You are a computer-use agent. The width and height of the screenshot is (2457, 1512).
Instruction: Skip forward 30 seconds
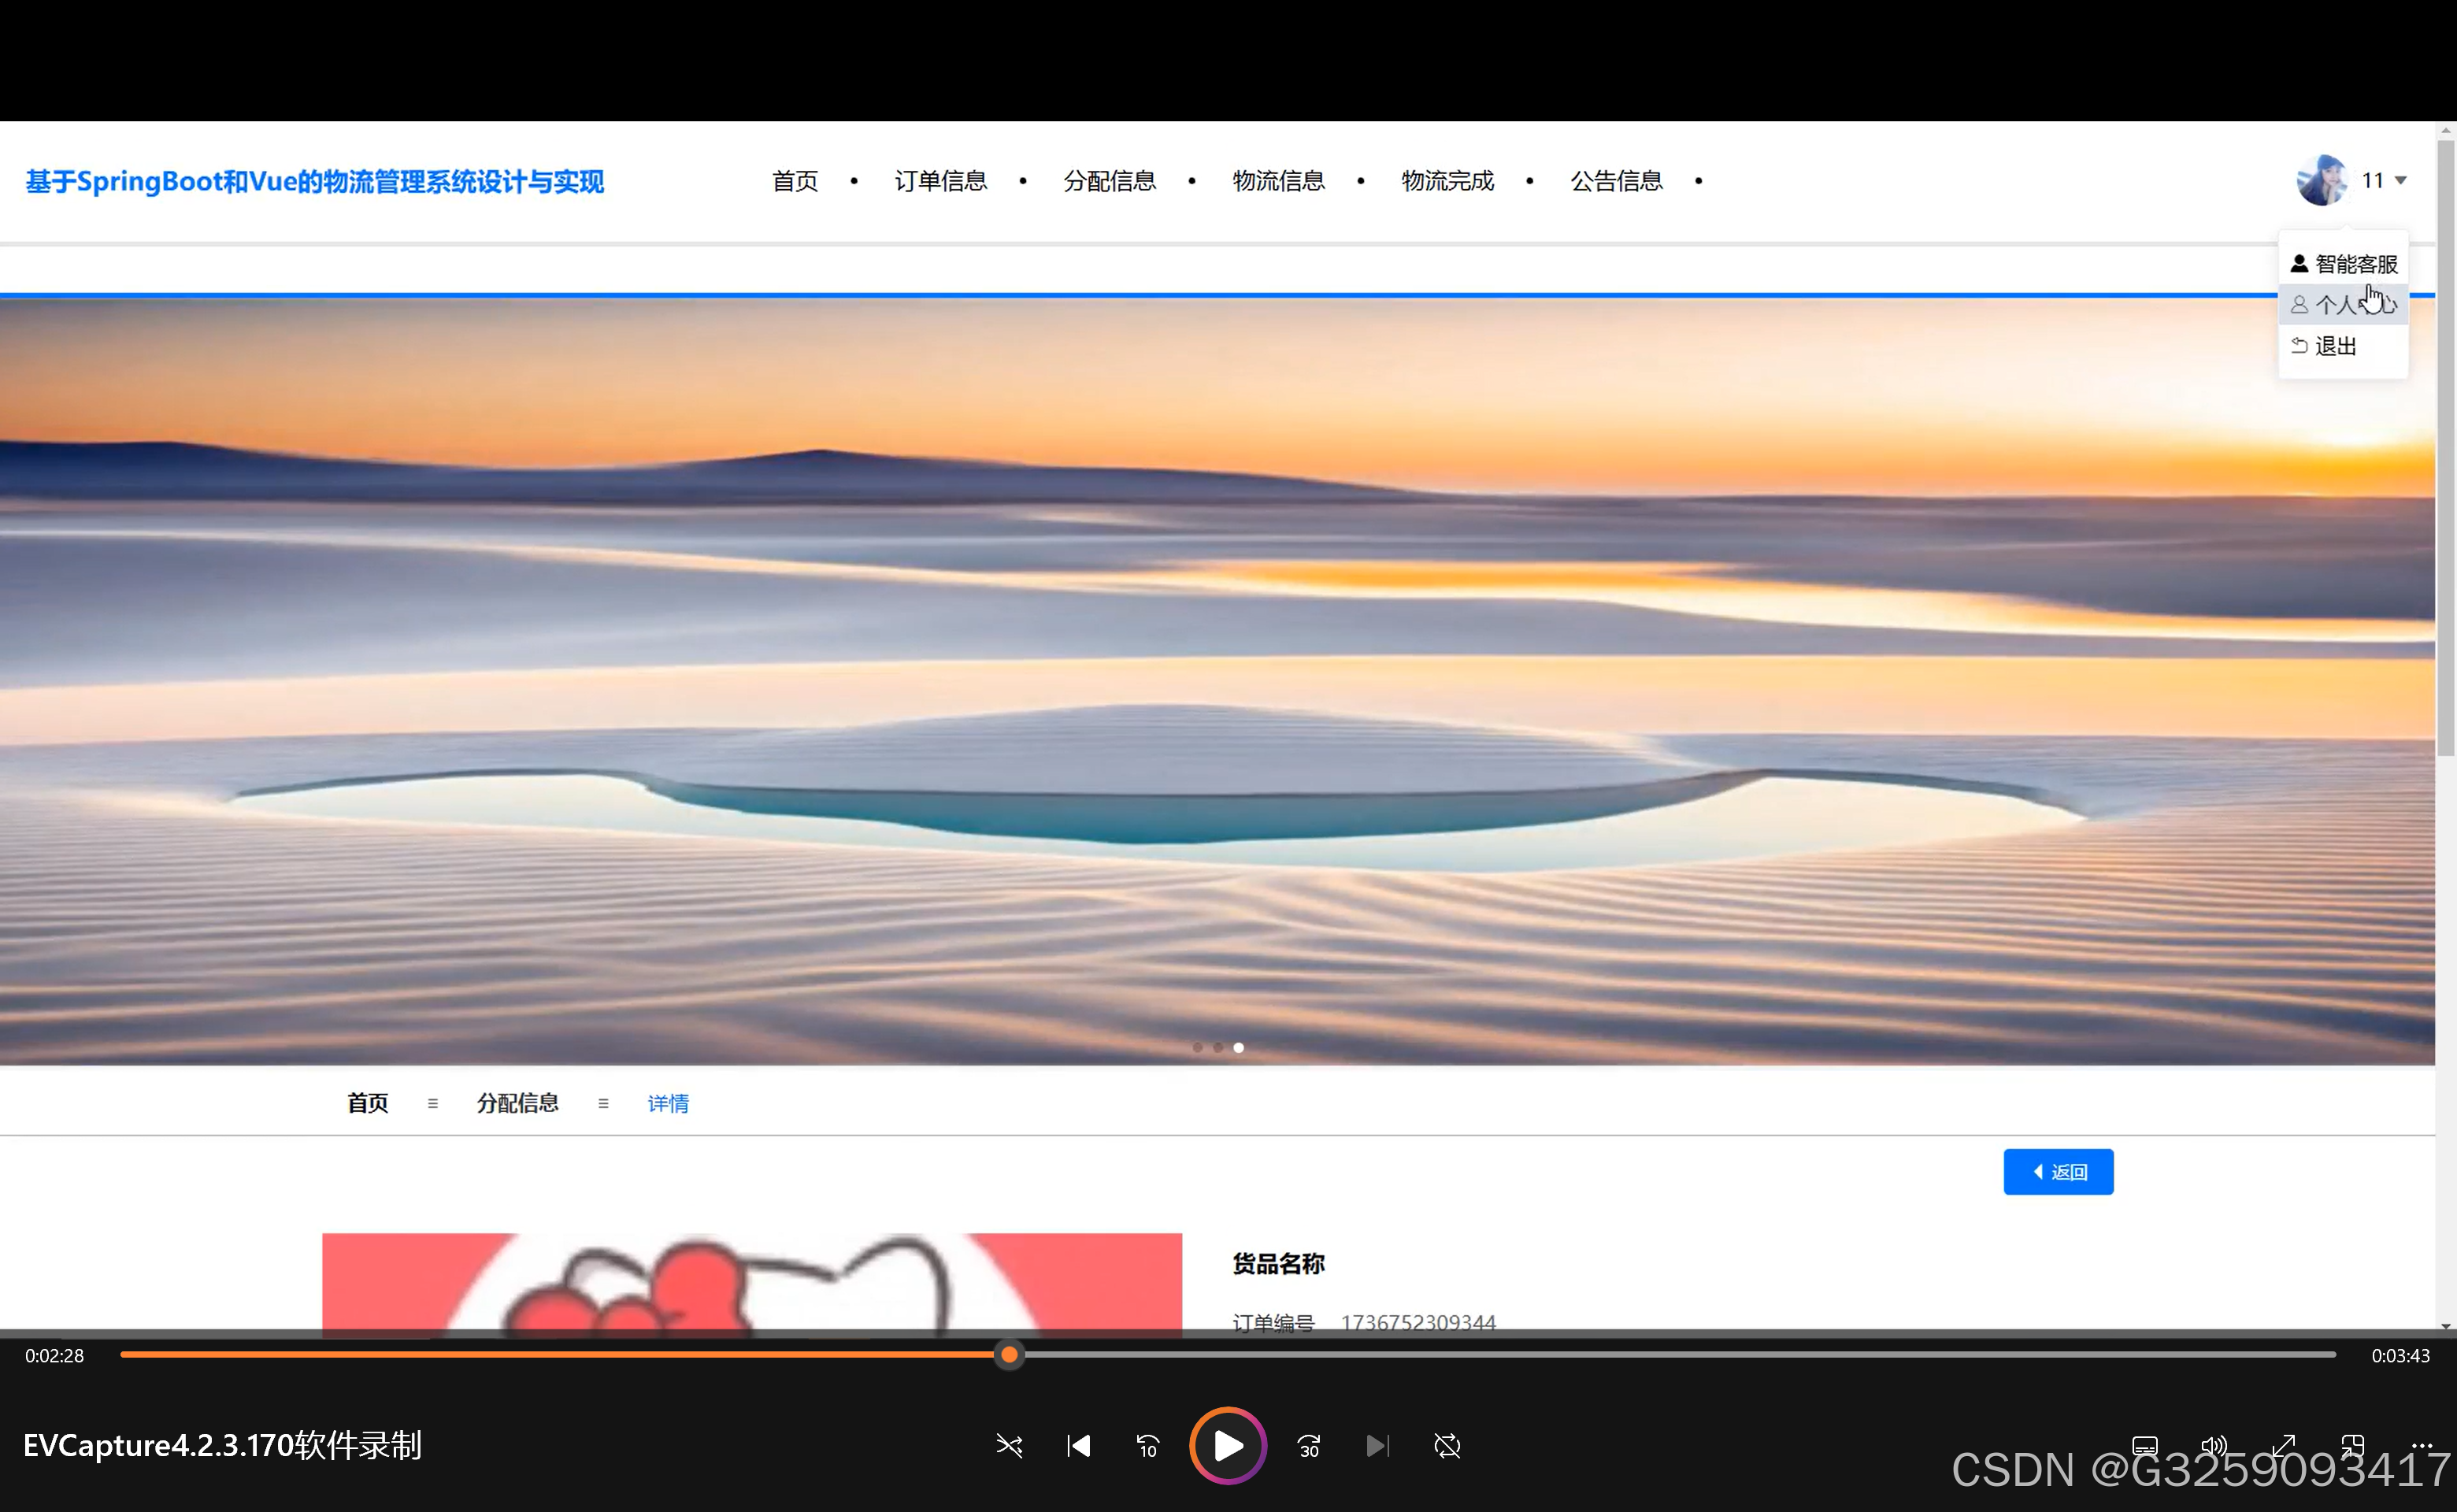[x=1309, y=1446]
